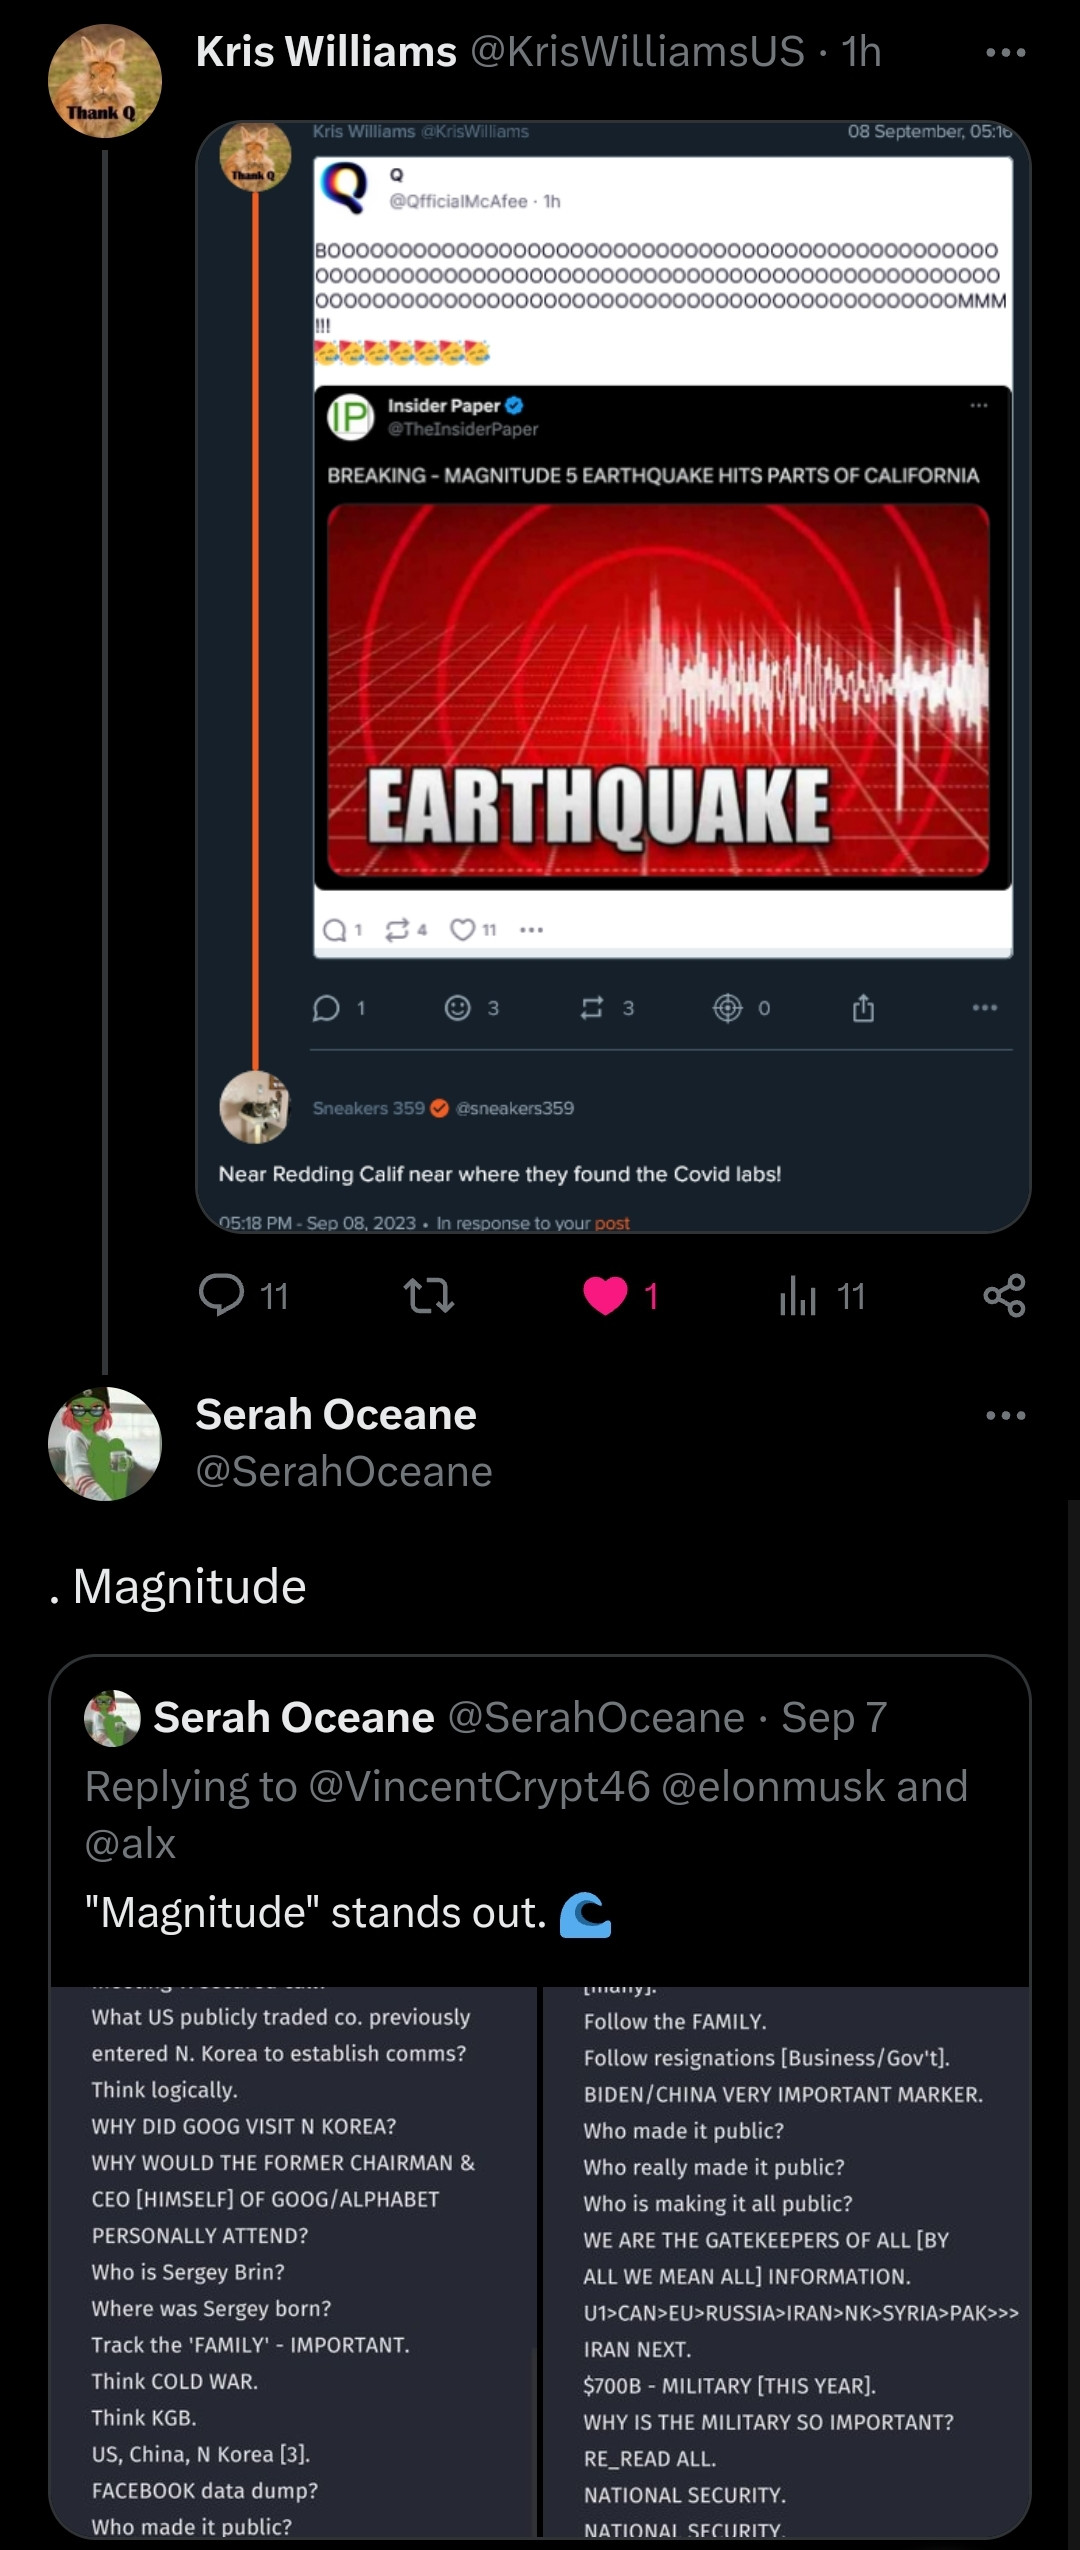Open Serah Oceane's profile name
The width and height of the screenshot is (1080, 2550).
[336, 1414]
